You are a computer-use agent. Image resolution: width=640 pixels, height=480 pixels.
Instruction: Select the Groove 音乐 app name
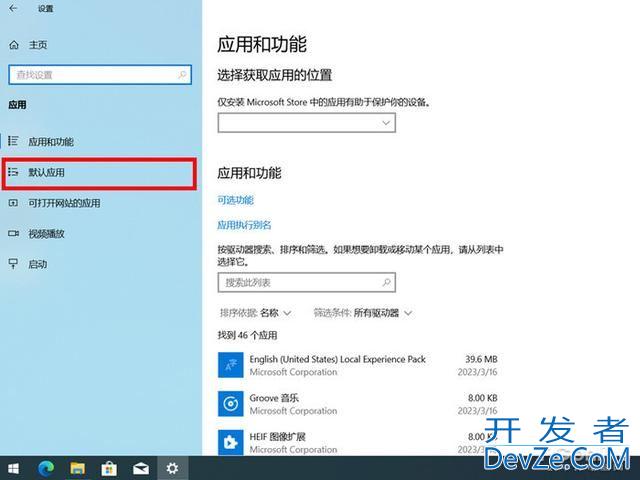(274, 398)
